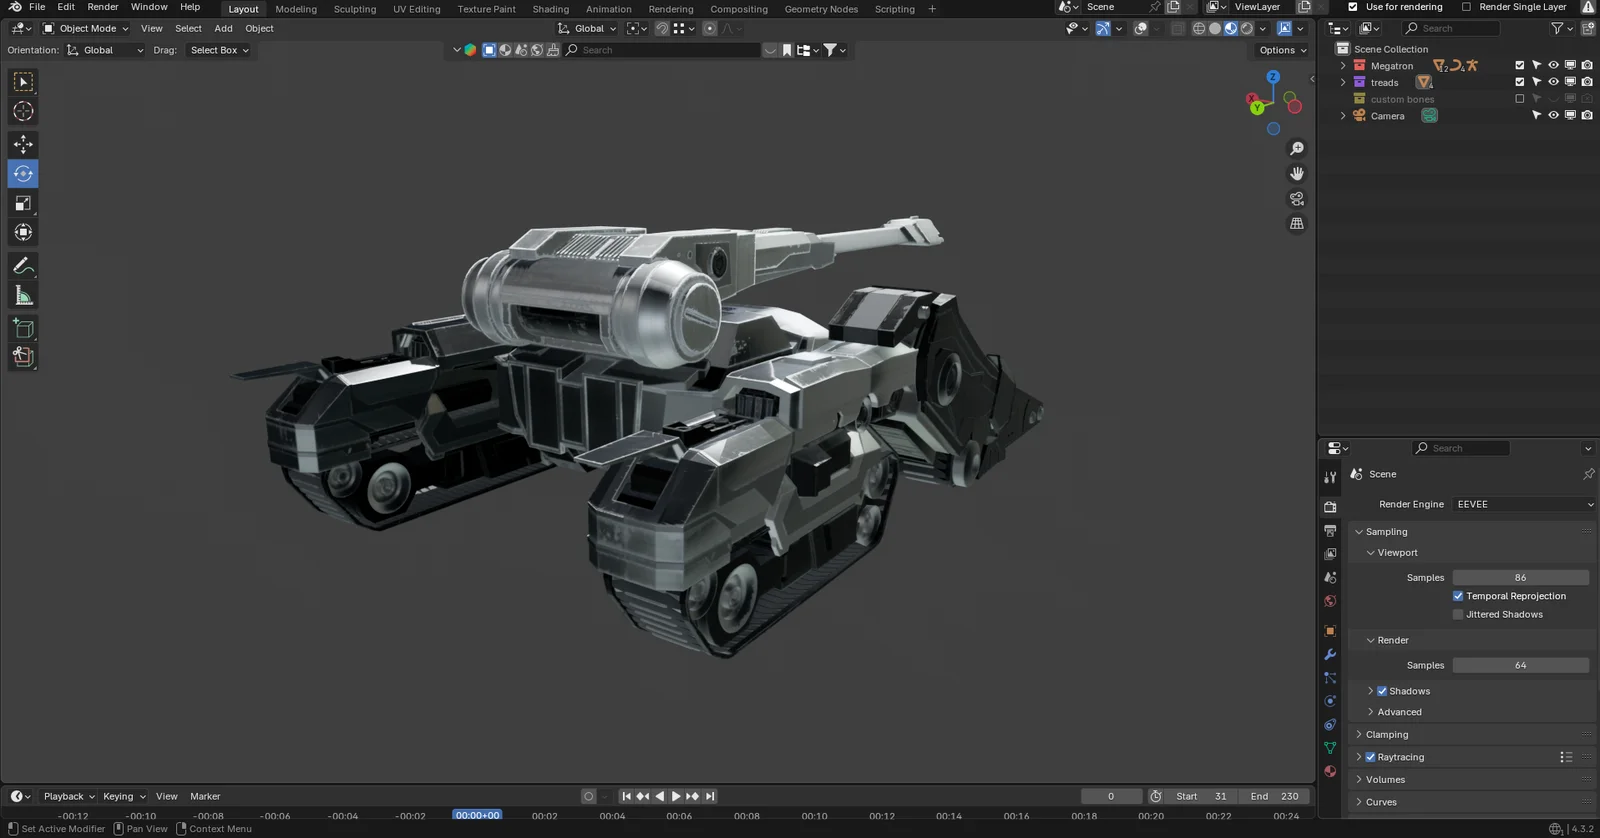Screen dimensions: 1600x838
Task: Uncheck Megatron collection exclude checkbox
Action: 1520,66
